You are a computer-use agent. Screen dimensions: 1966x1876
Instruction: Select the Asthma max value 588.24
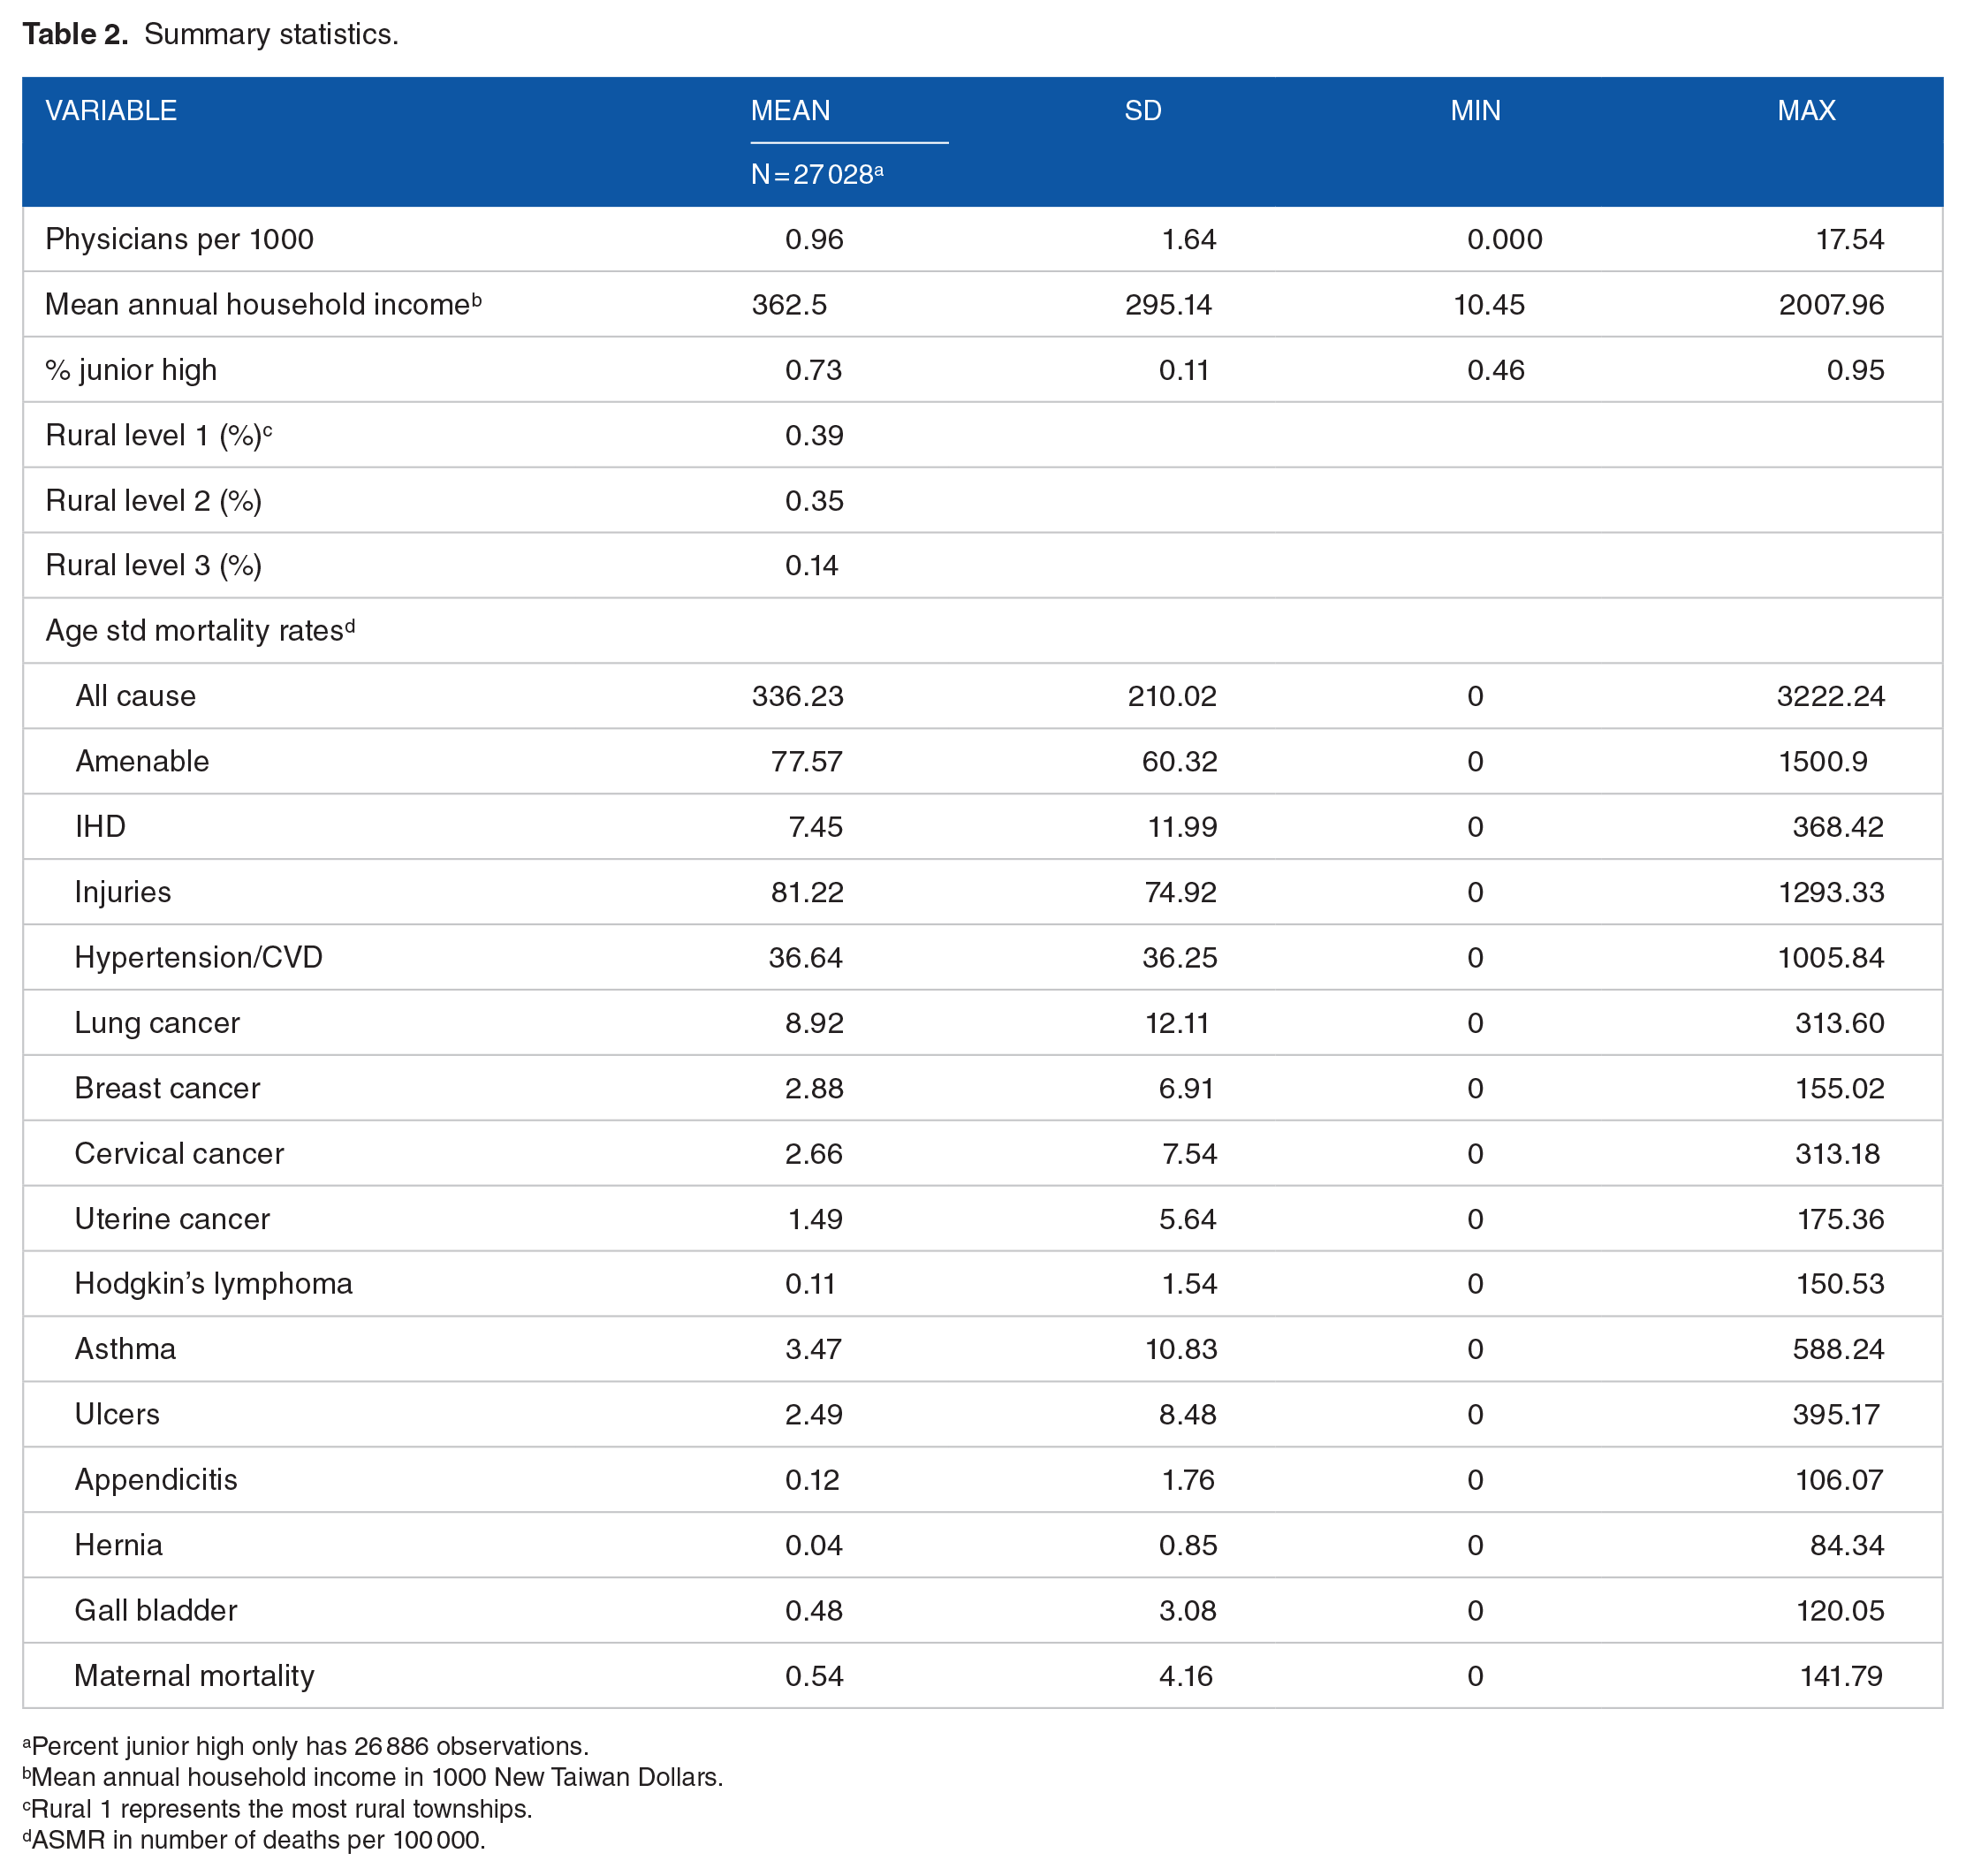tap(1838, 1349)
